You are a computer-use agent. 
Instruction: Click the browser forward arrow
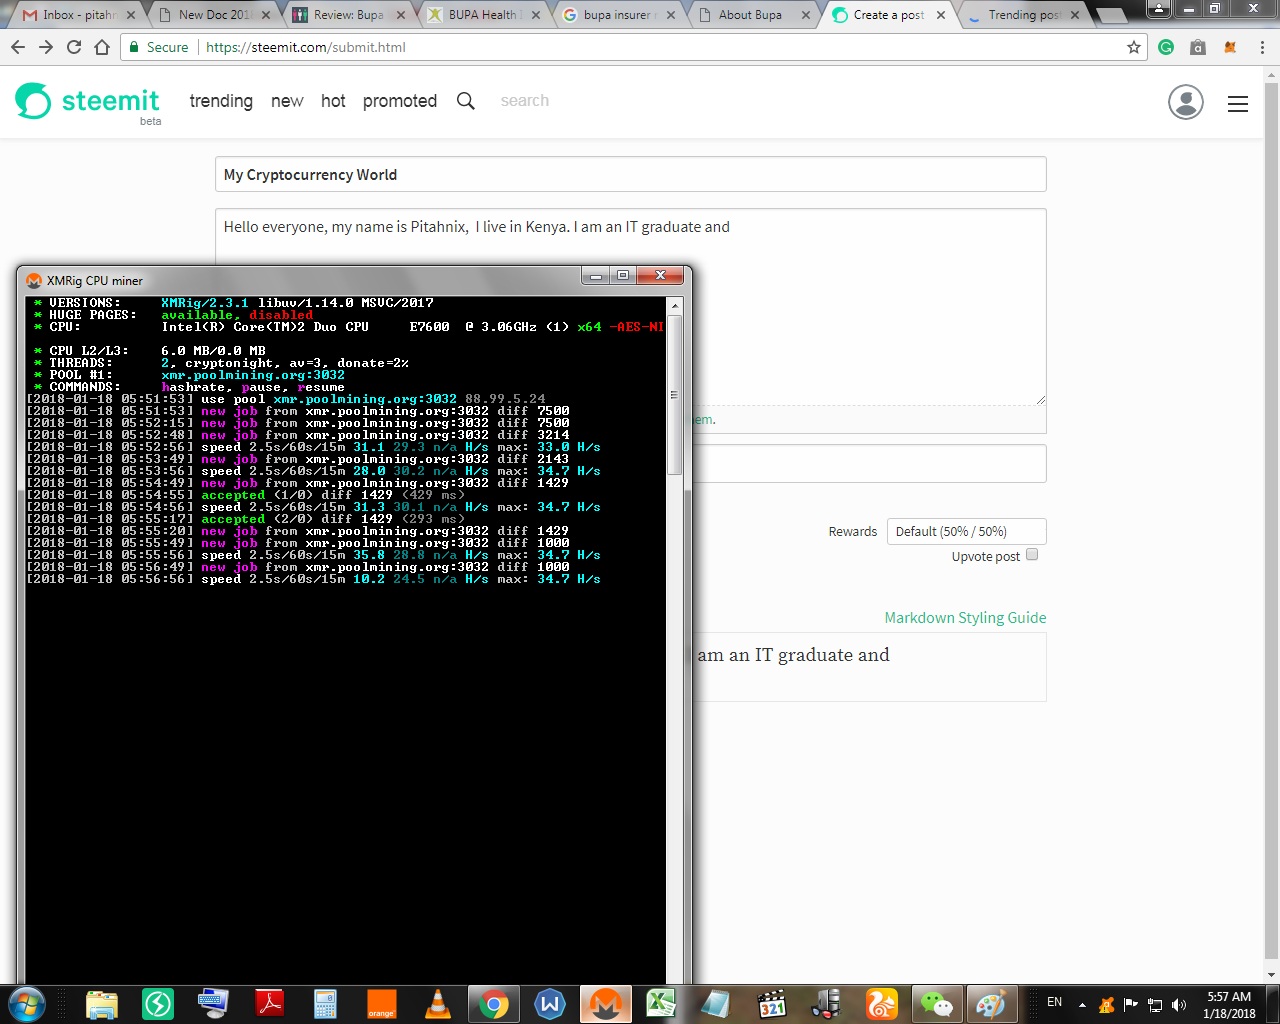(x=46, y=47)
